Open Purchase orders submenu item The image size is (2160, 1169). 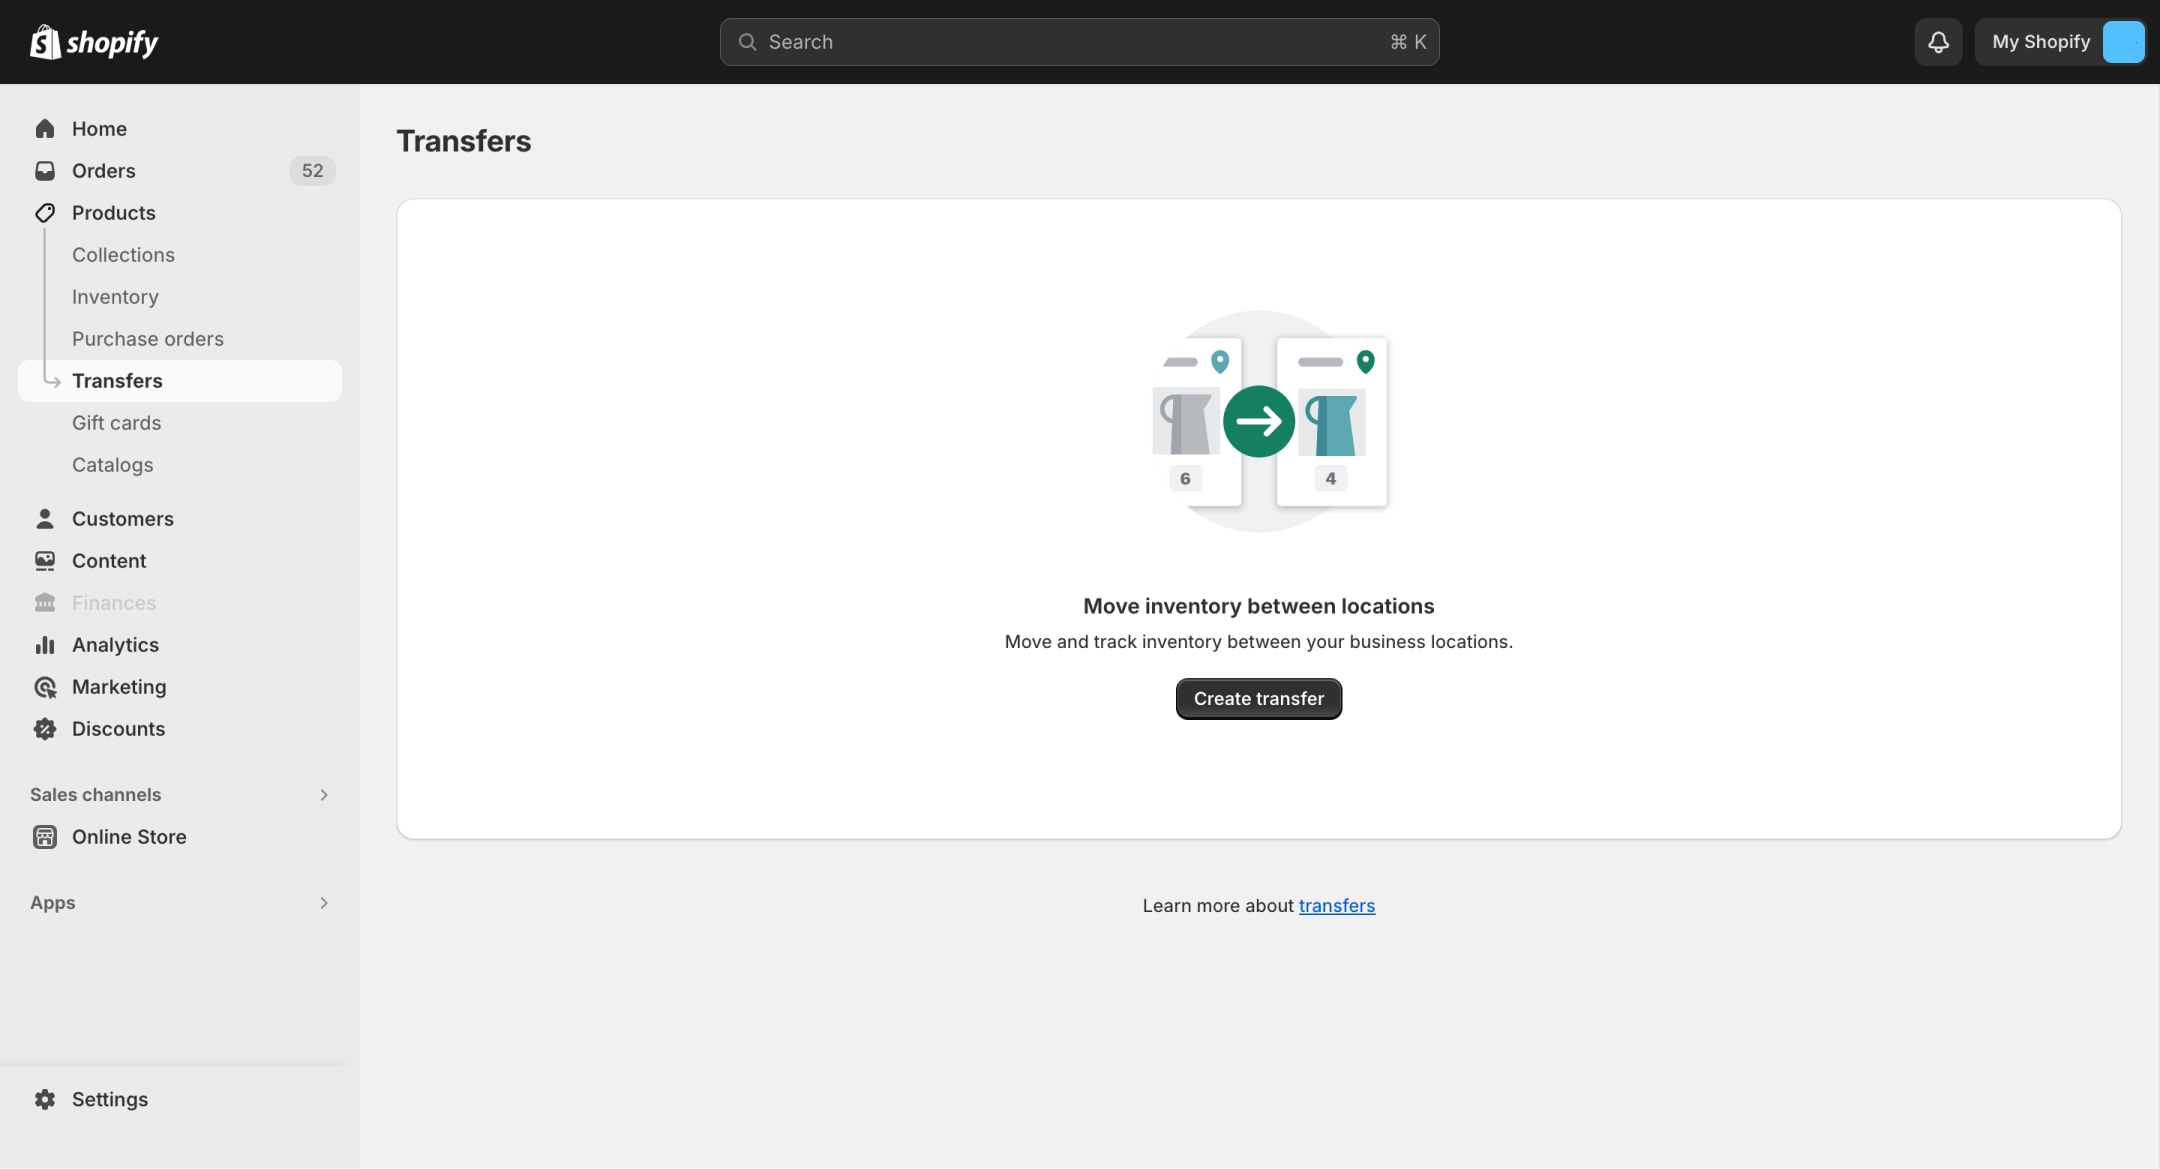pyautogui.click(x=147, y=339)
